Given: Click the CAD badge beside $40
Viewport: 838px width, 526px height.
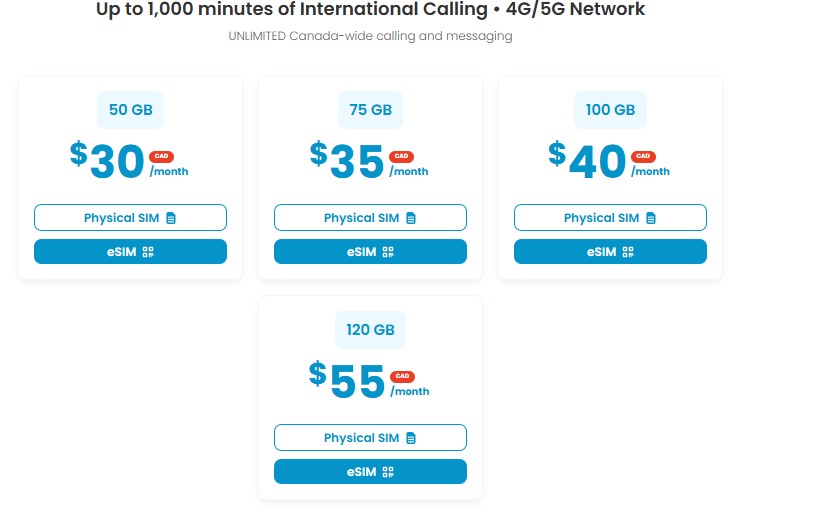Looking at the screenshot, I should coord(641,157).
